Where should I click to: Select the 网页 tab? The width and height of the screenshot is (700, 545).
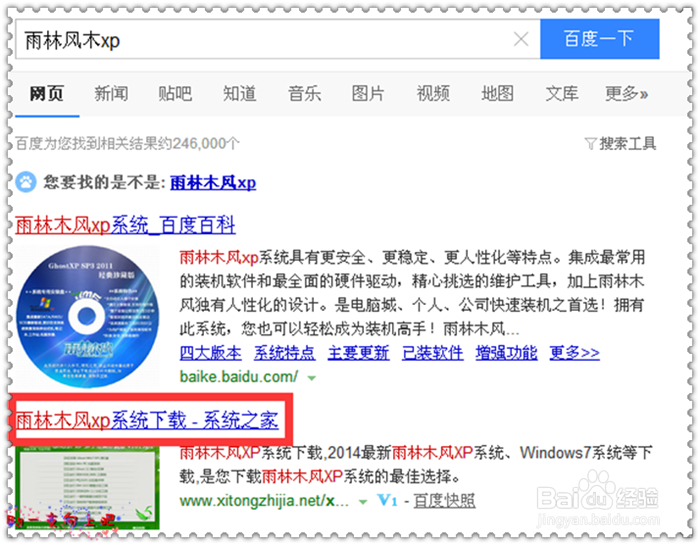(47, 94)
